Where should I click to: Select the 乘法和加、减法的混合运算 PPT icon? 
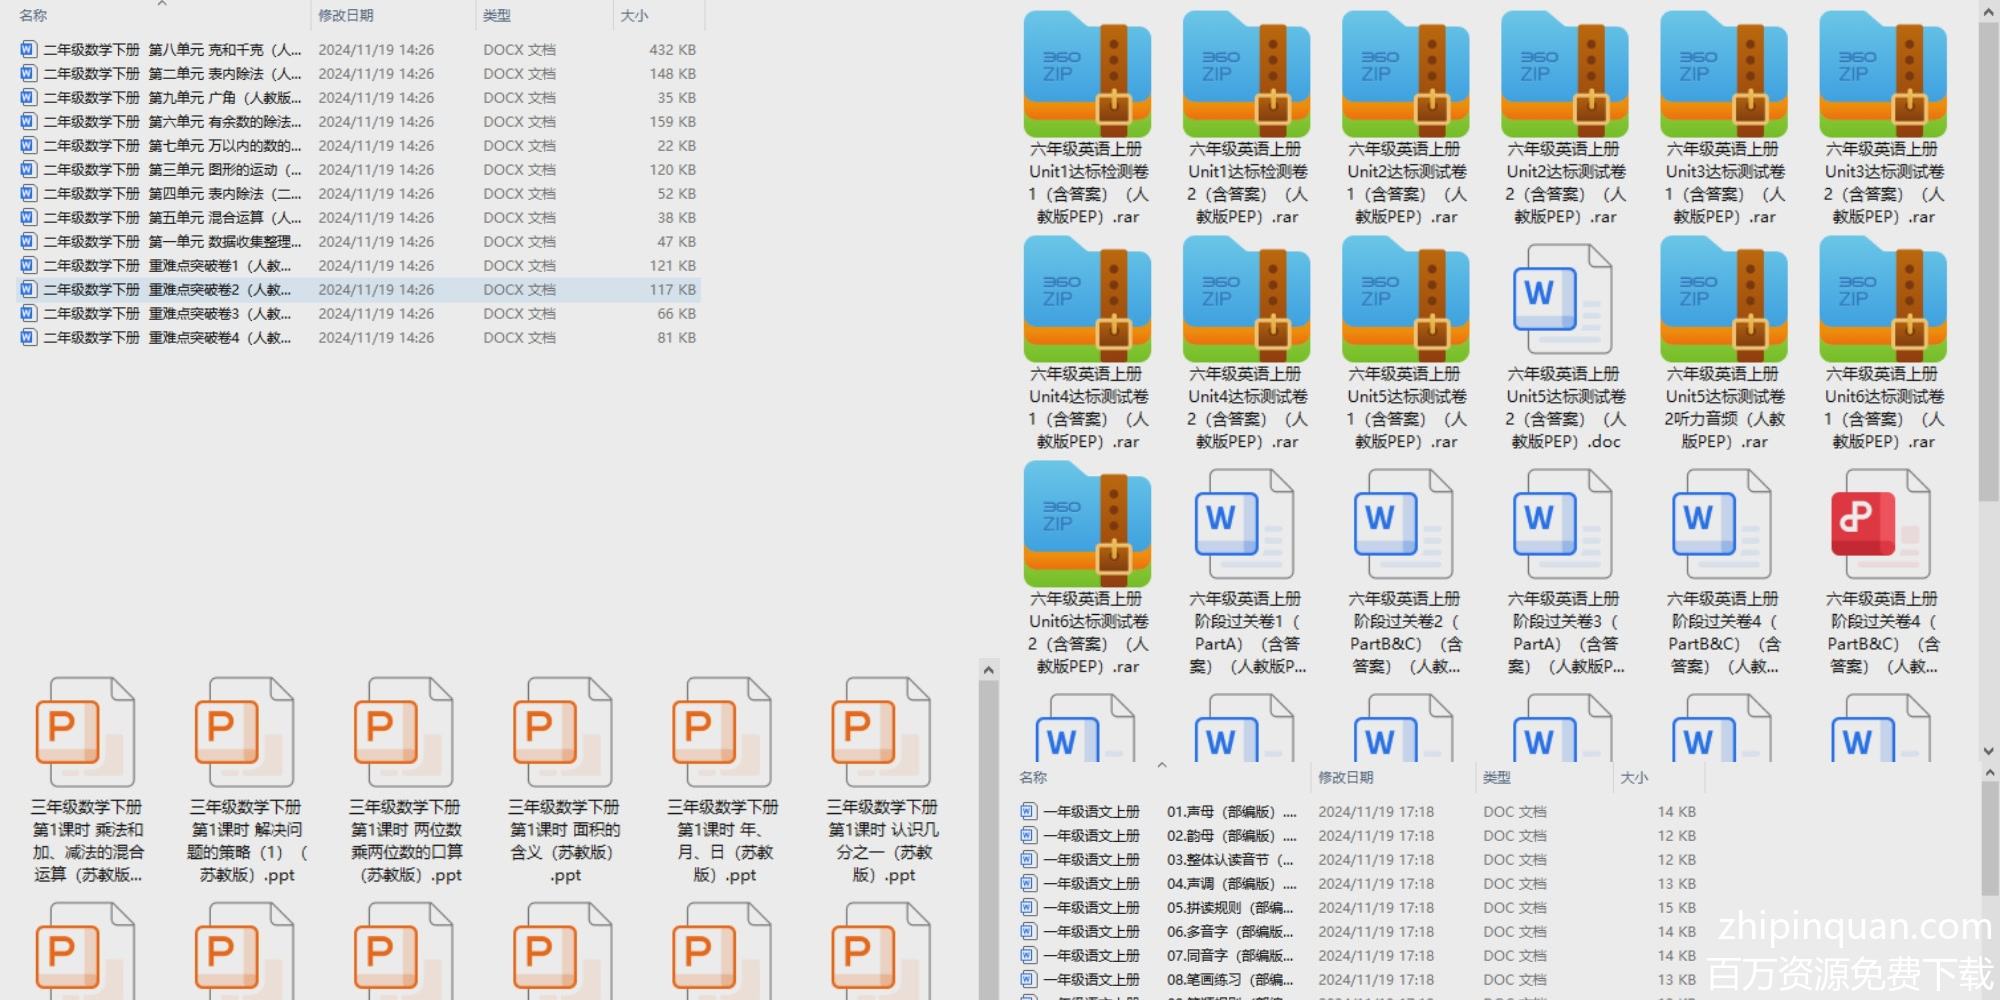85,733
